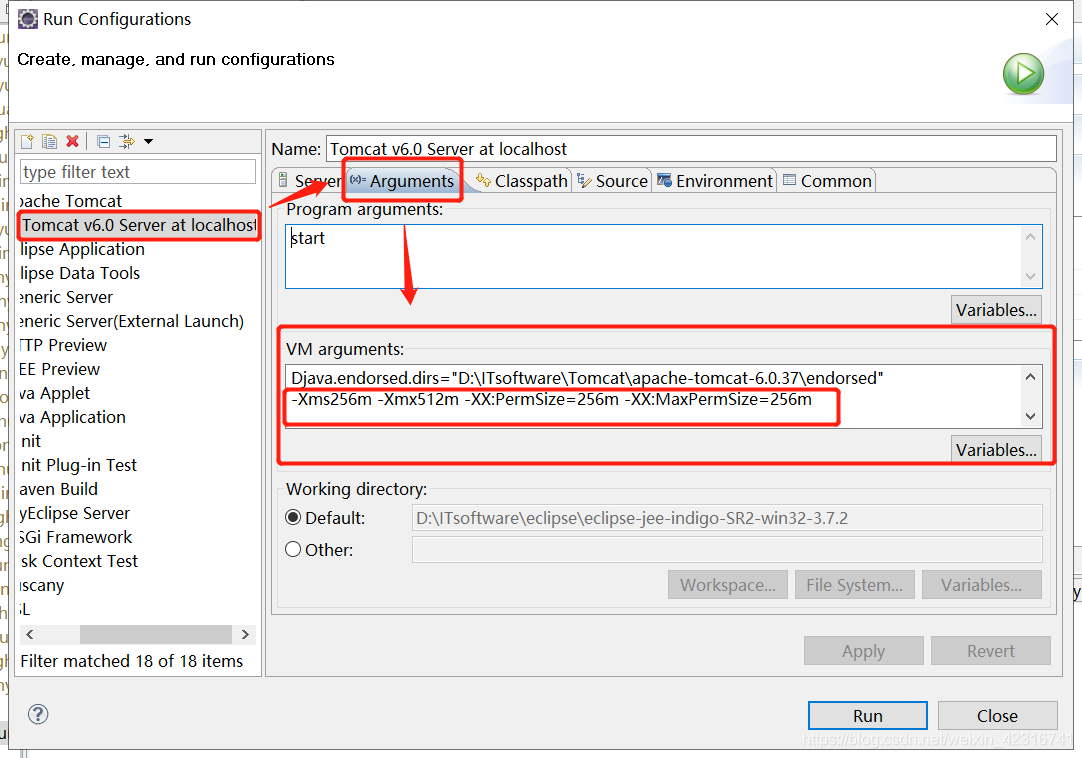Image resolution: width=1082 pixels, height=758 pixels.
Task: Create a new launch configuration
Action: click(x=27, y=140)
